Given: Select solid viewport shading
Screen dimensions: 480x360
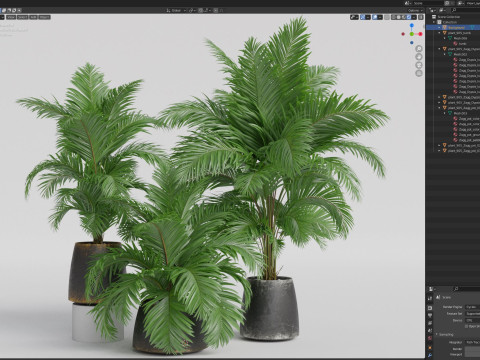Looking at the screenshot, I should [399, 17].
